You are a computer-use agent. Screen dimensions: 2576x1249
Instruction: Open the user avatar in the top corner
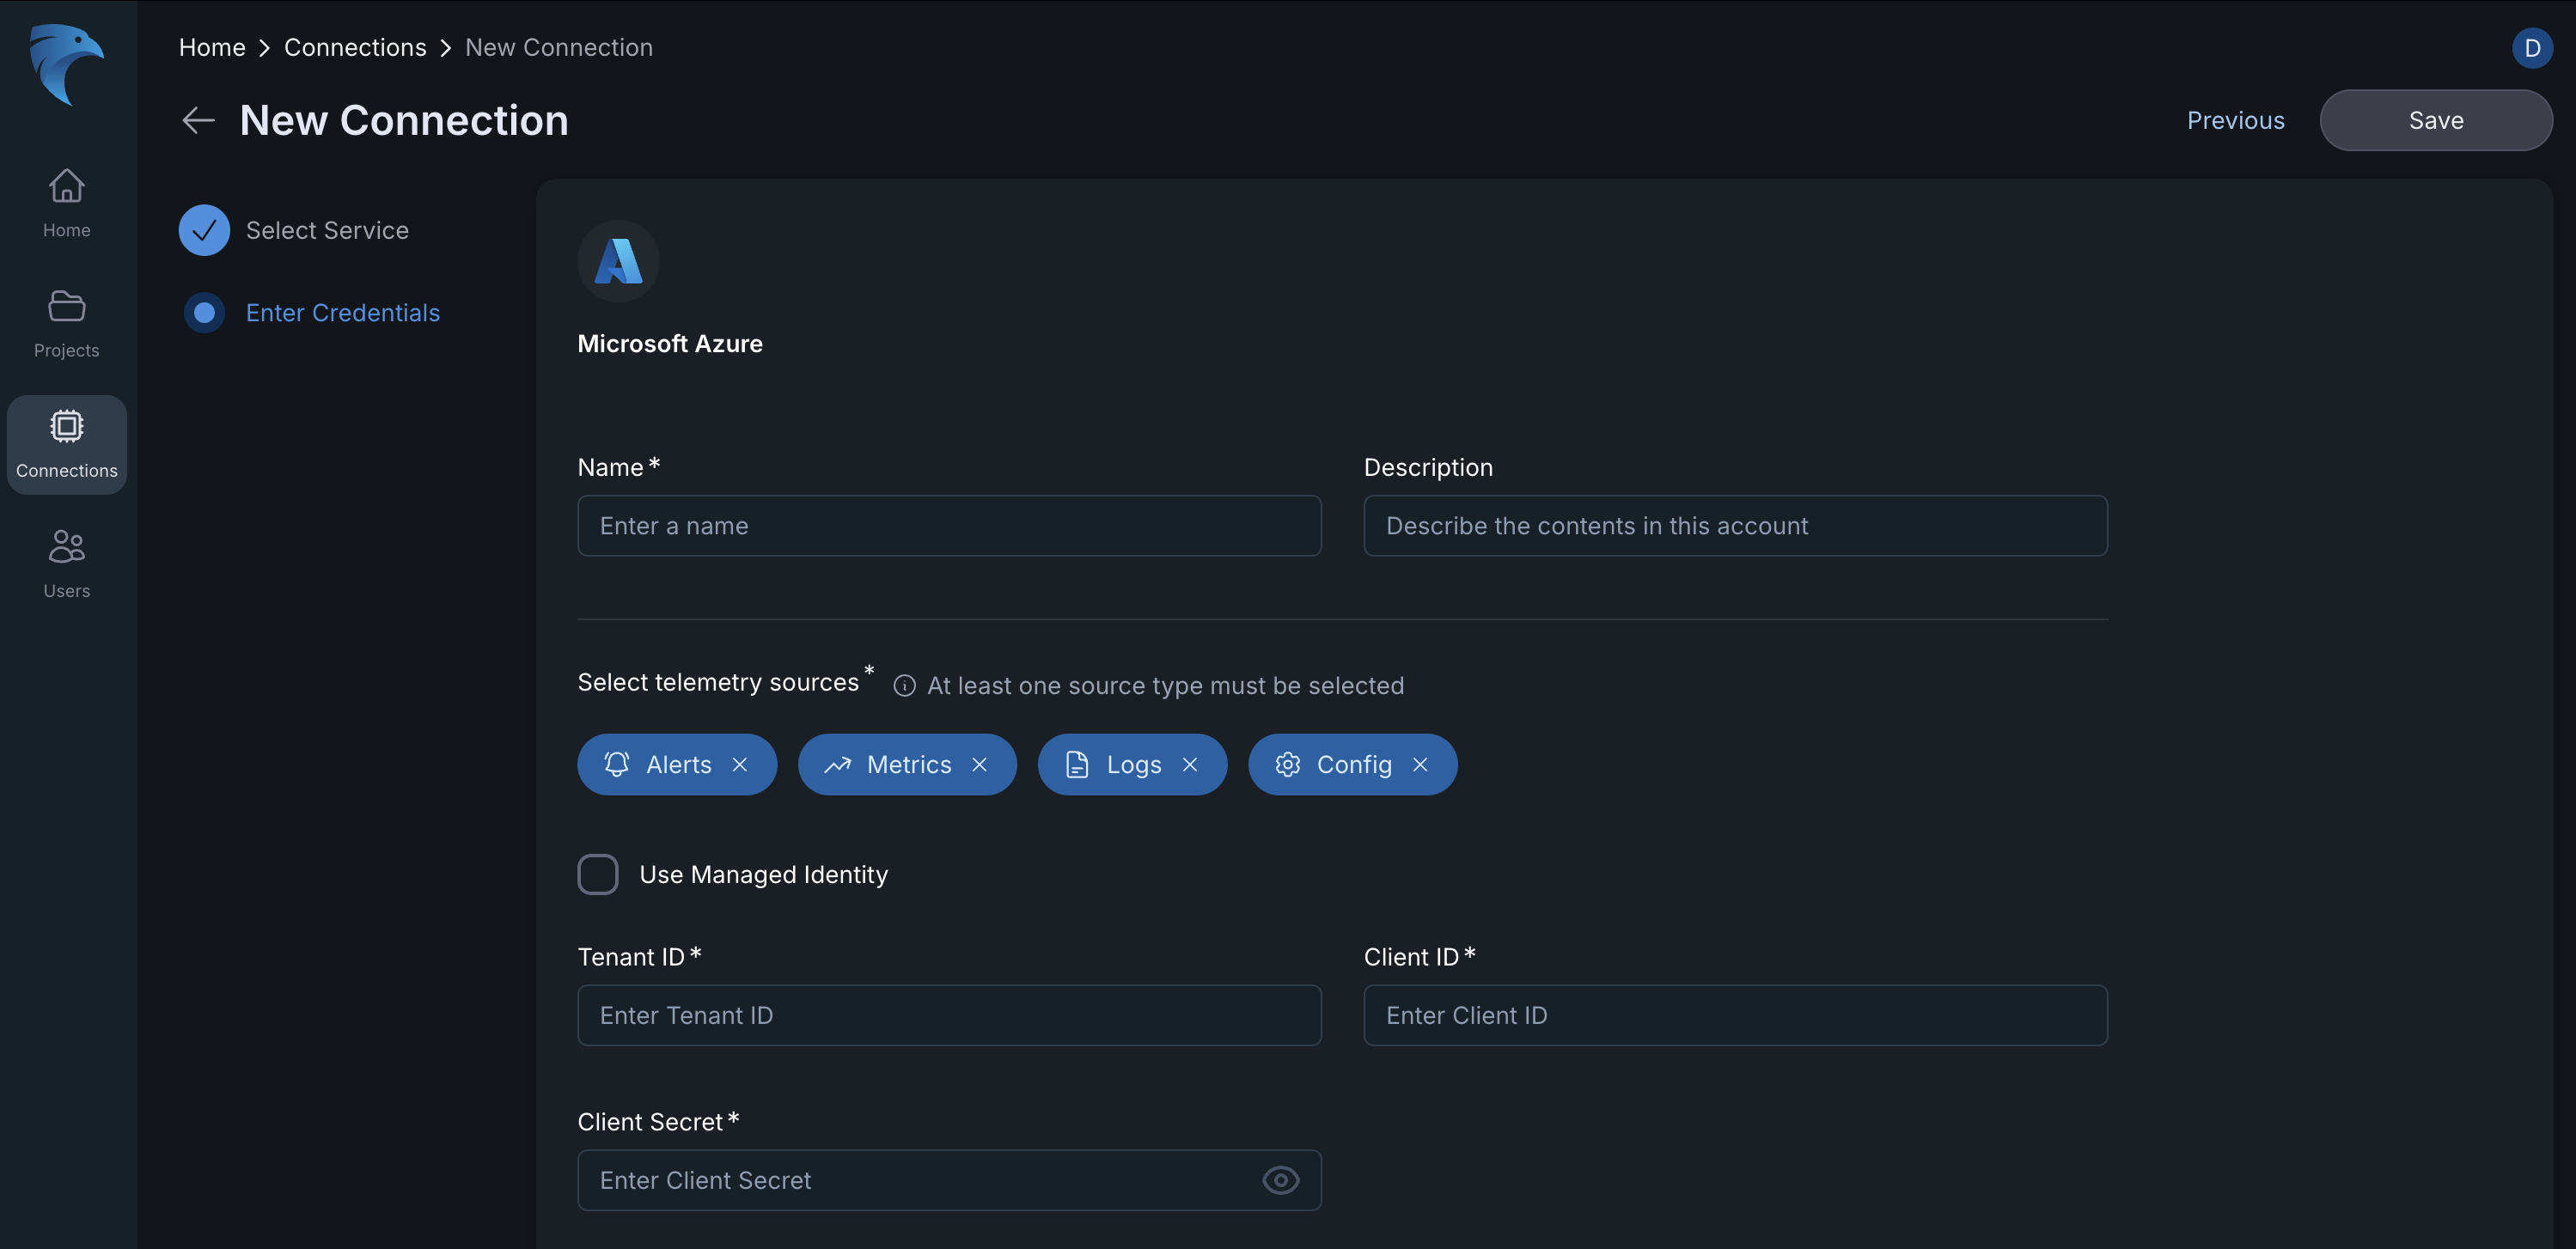pos(2532,47)
